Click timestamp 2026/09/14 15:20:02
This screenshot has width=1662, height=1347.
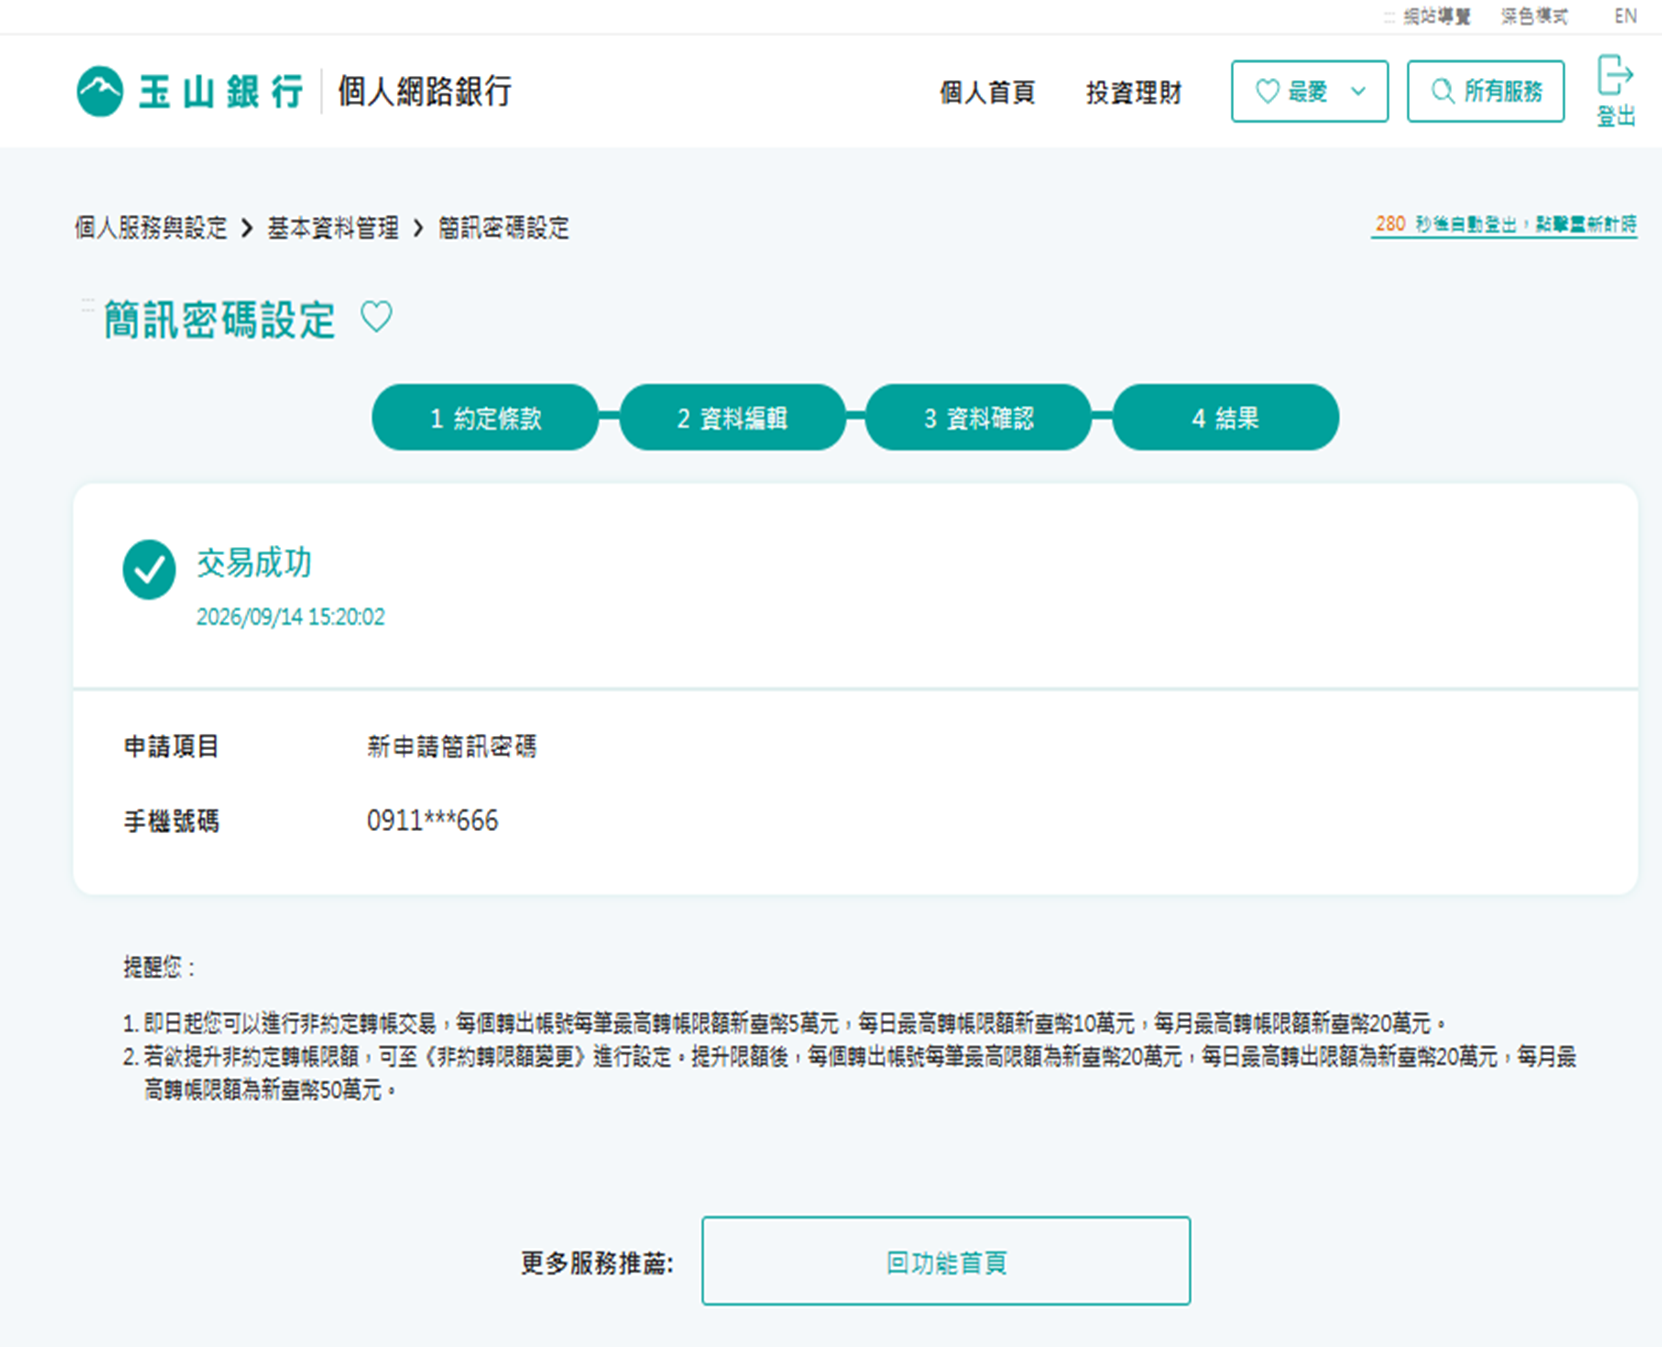[x=290, y=617]
